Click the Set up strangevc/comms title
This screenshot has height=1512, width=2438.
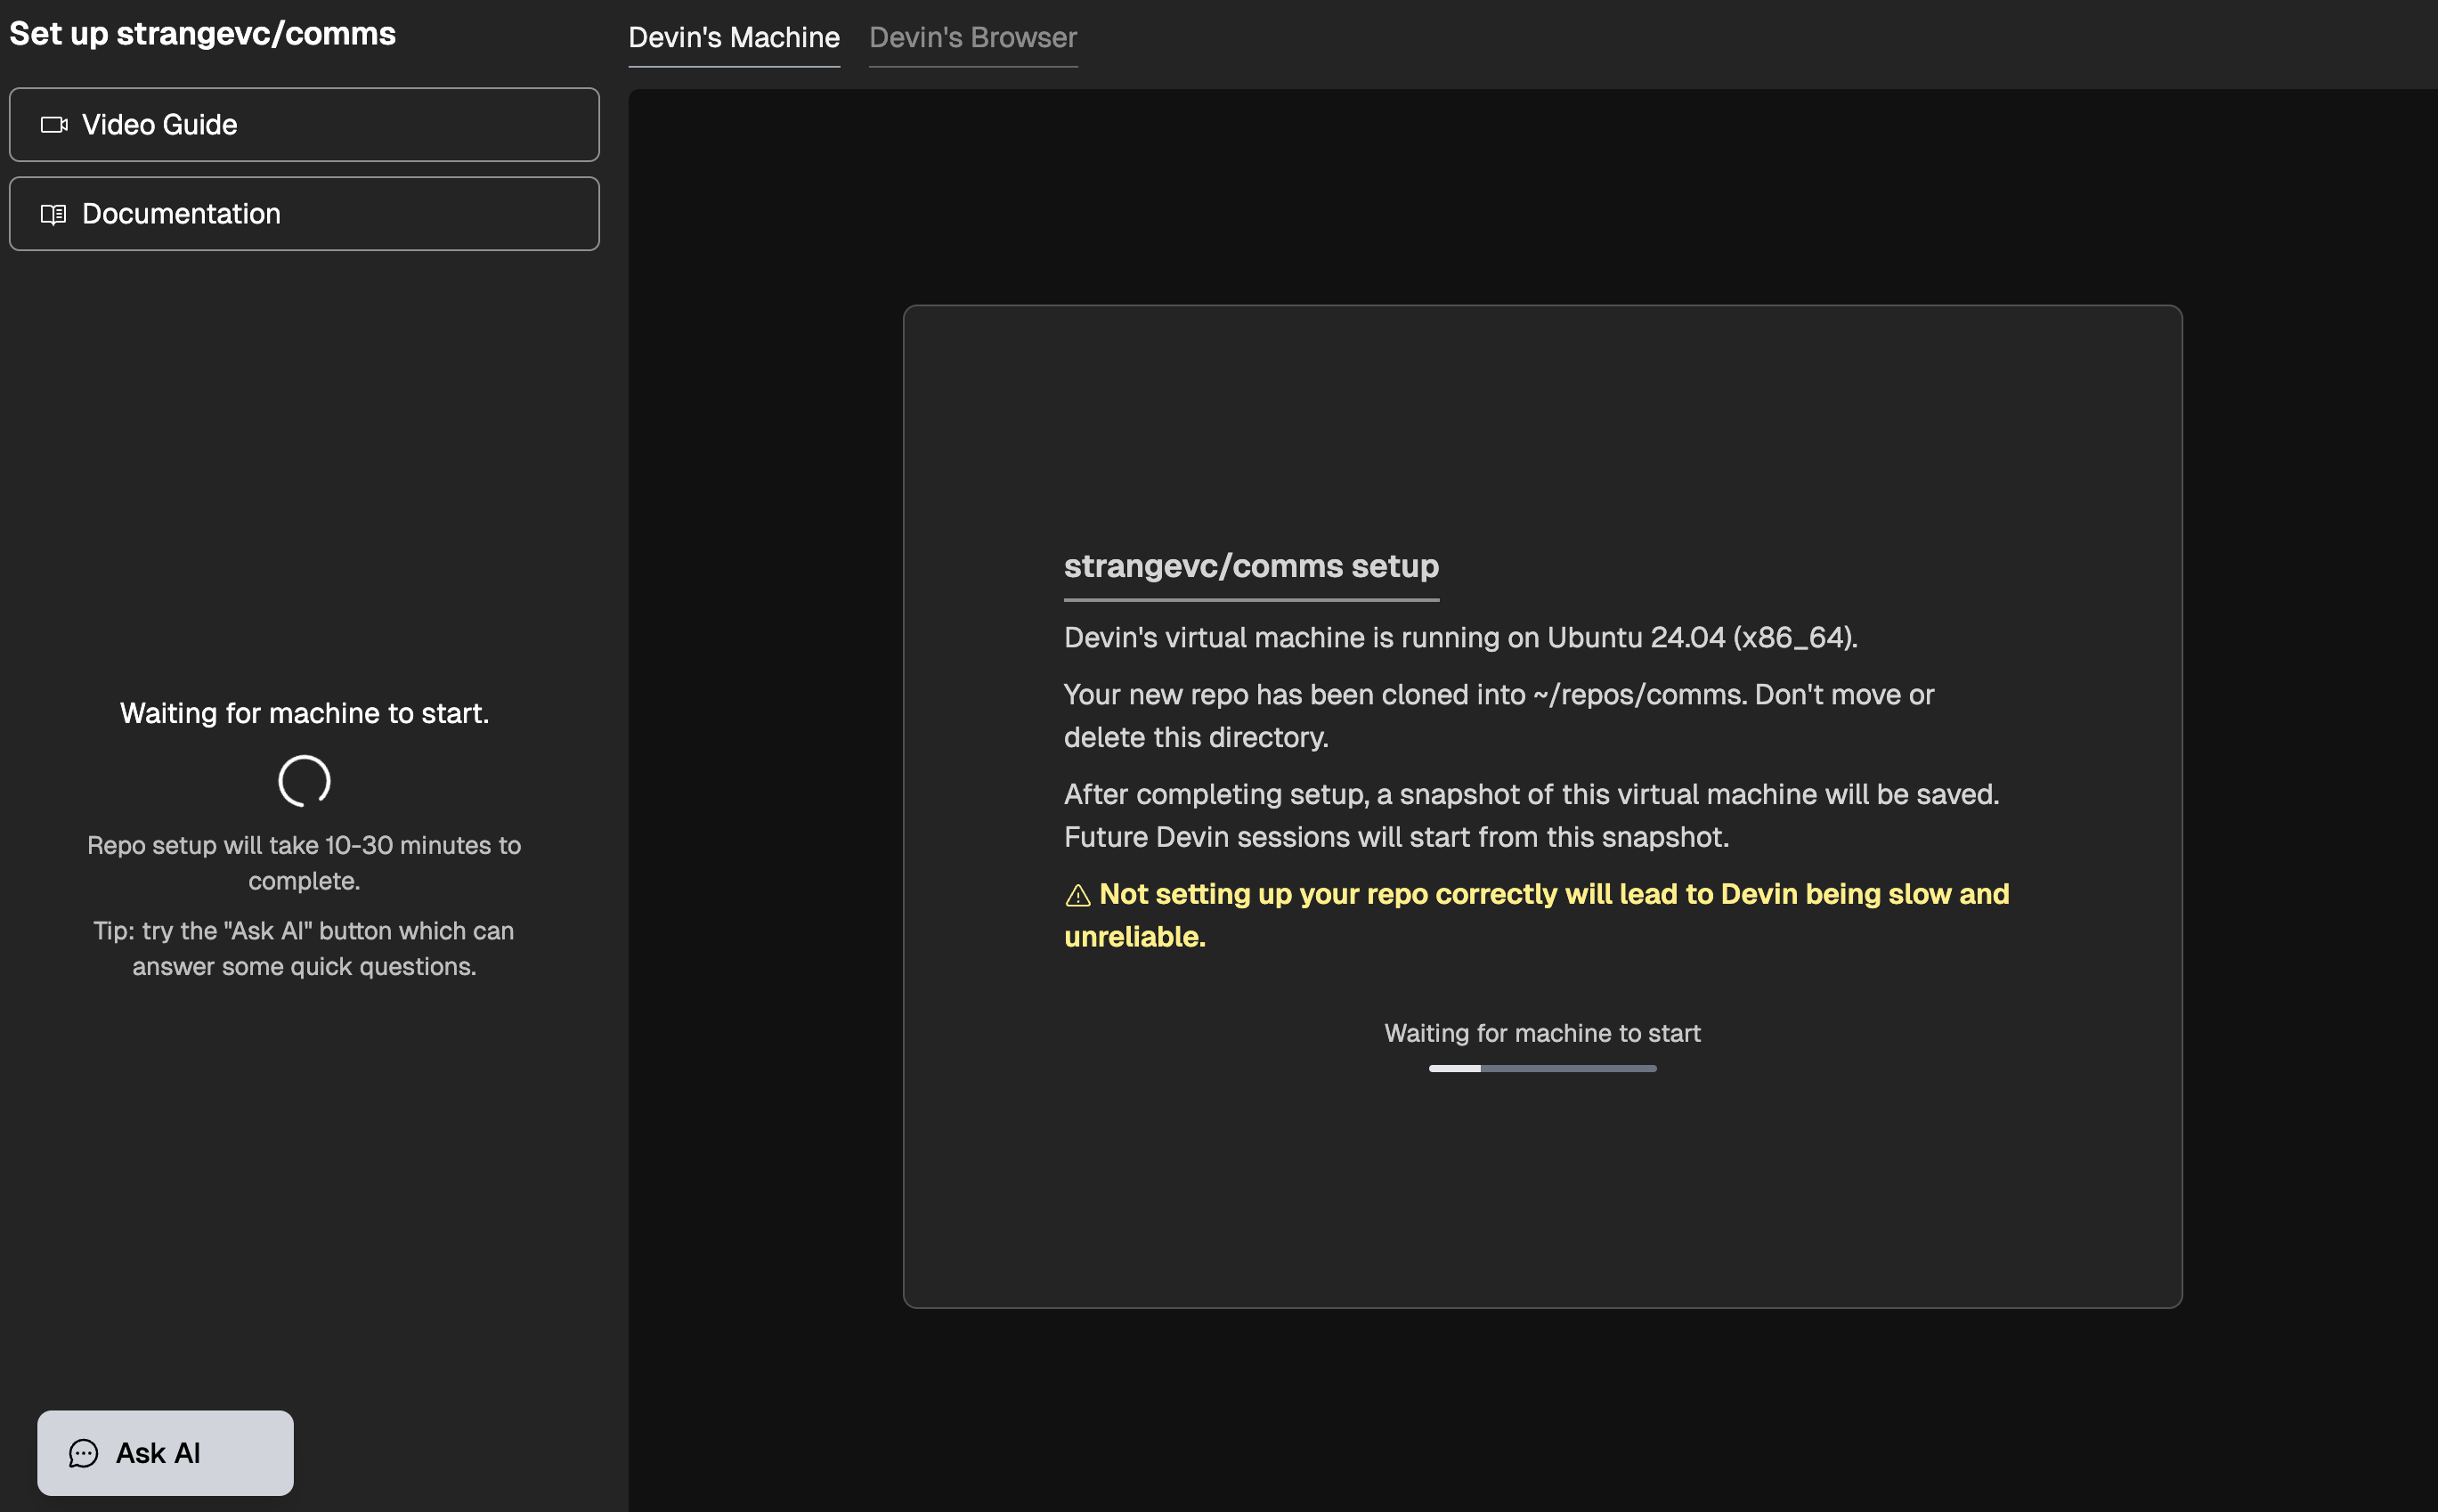202,34
